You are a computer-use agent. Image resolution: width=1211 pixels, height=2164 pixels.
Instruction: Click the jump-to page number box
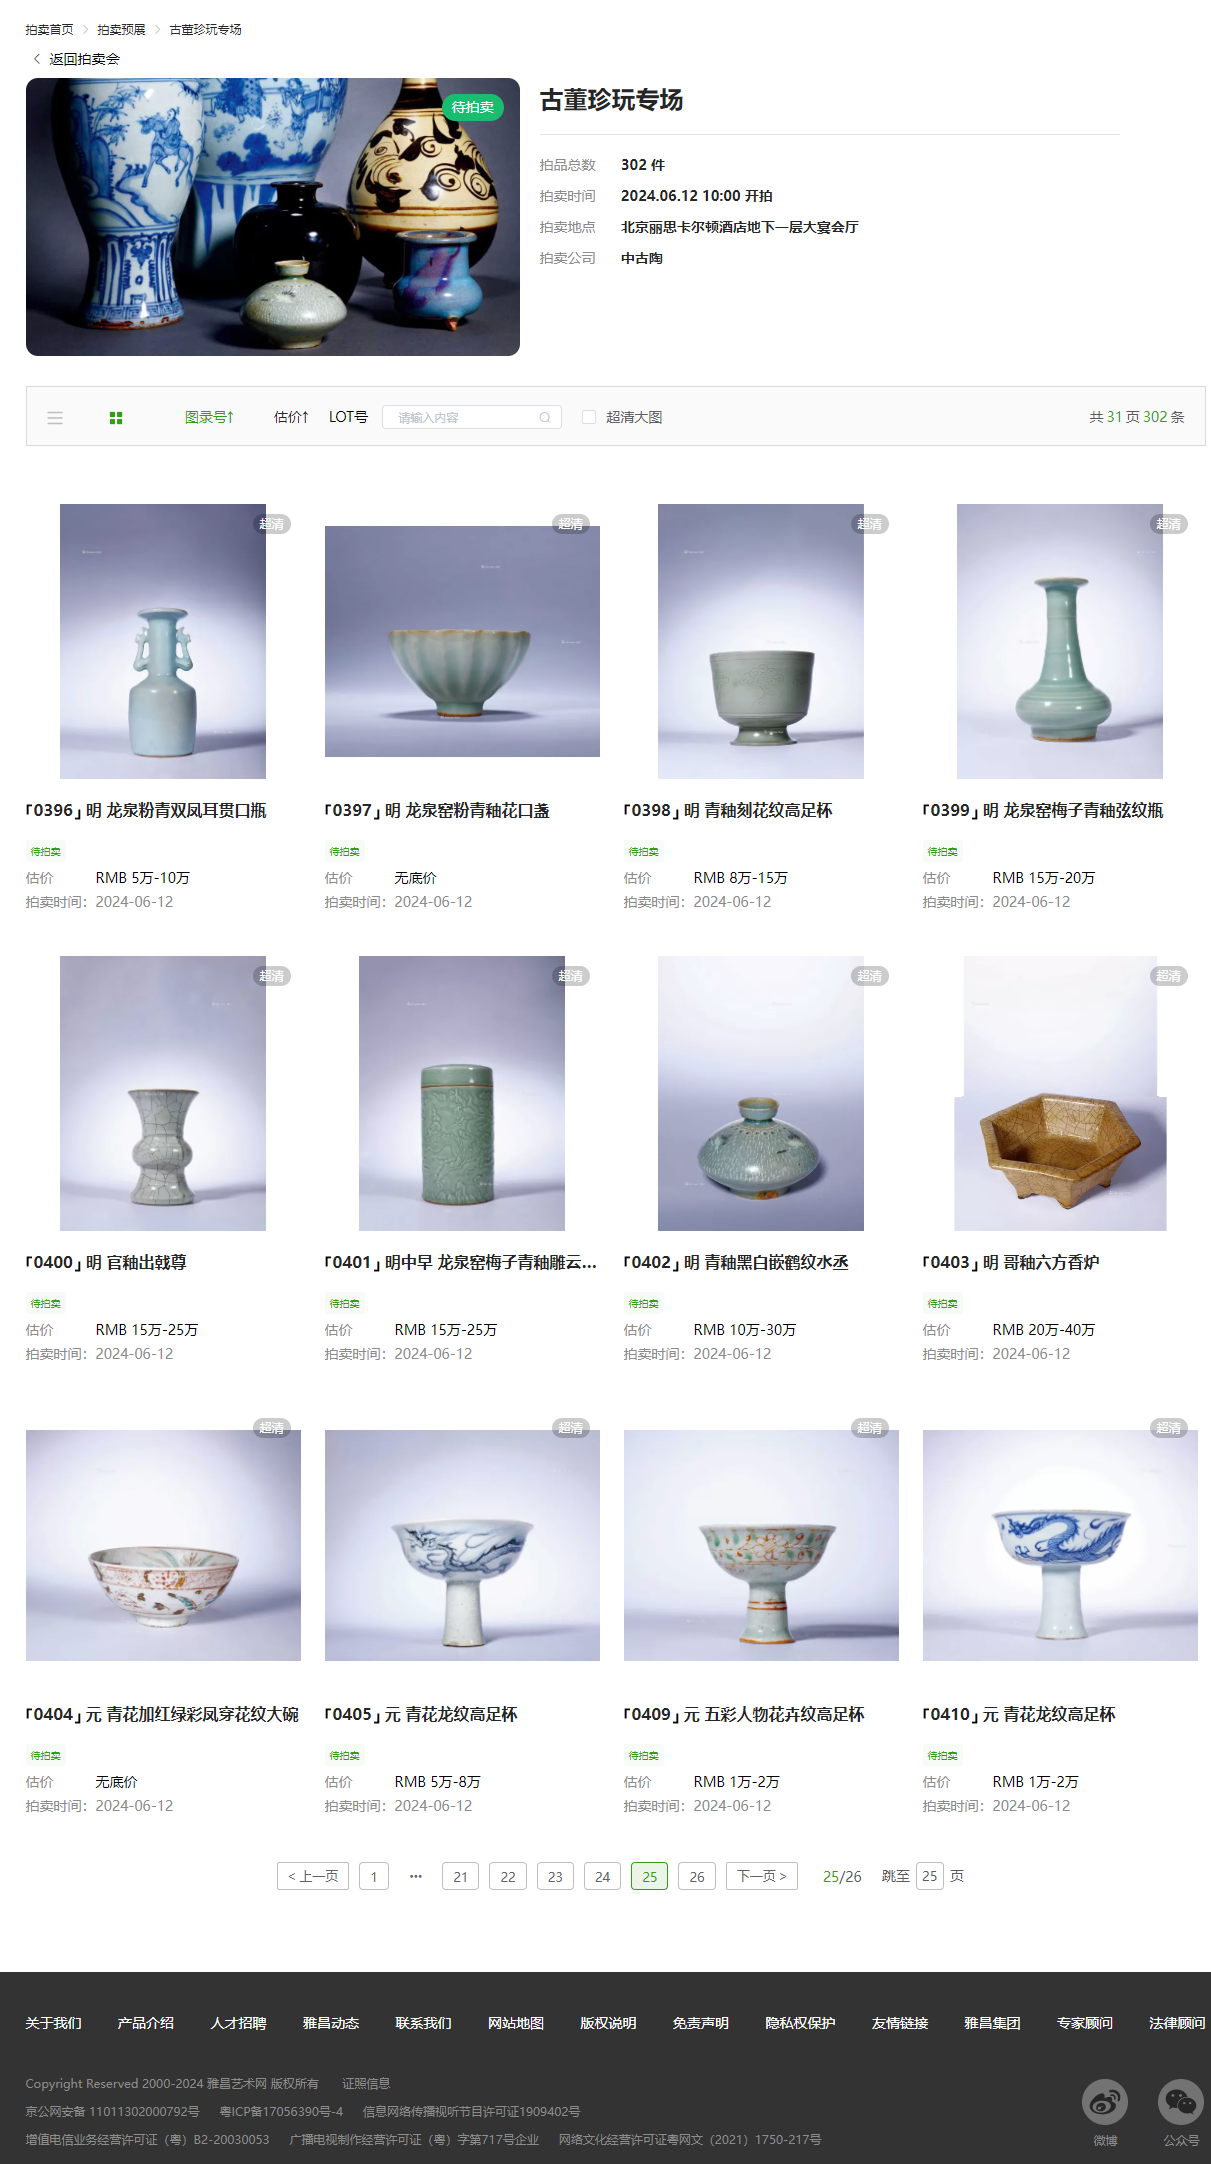(930, 1876)
